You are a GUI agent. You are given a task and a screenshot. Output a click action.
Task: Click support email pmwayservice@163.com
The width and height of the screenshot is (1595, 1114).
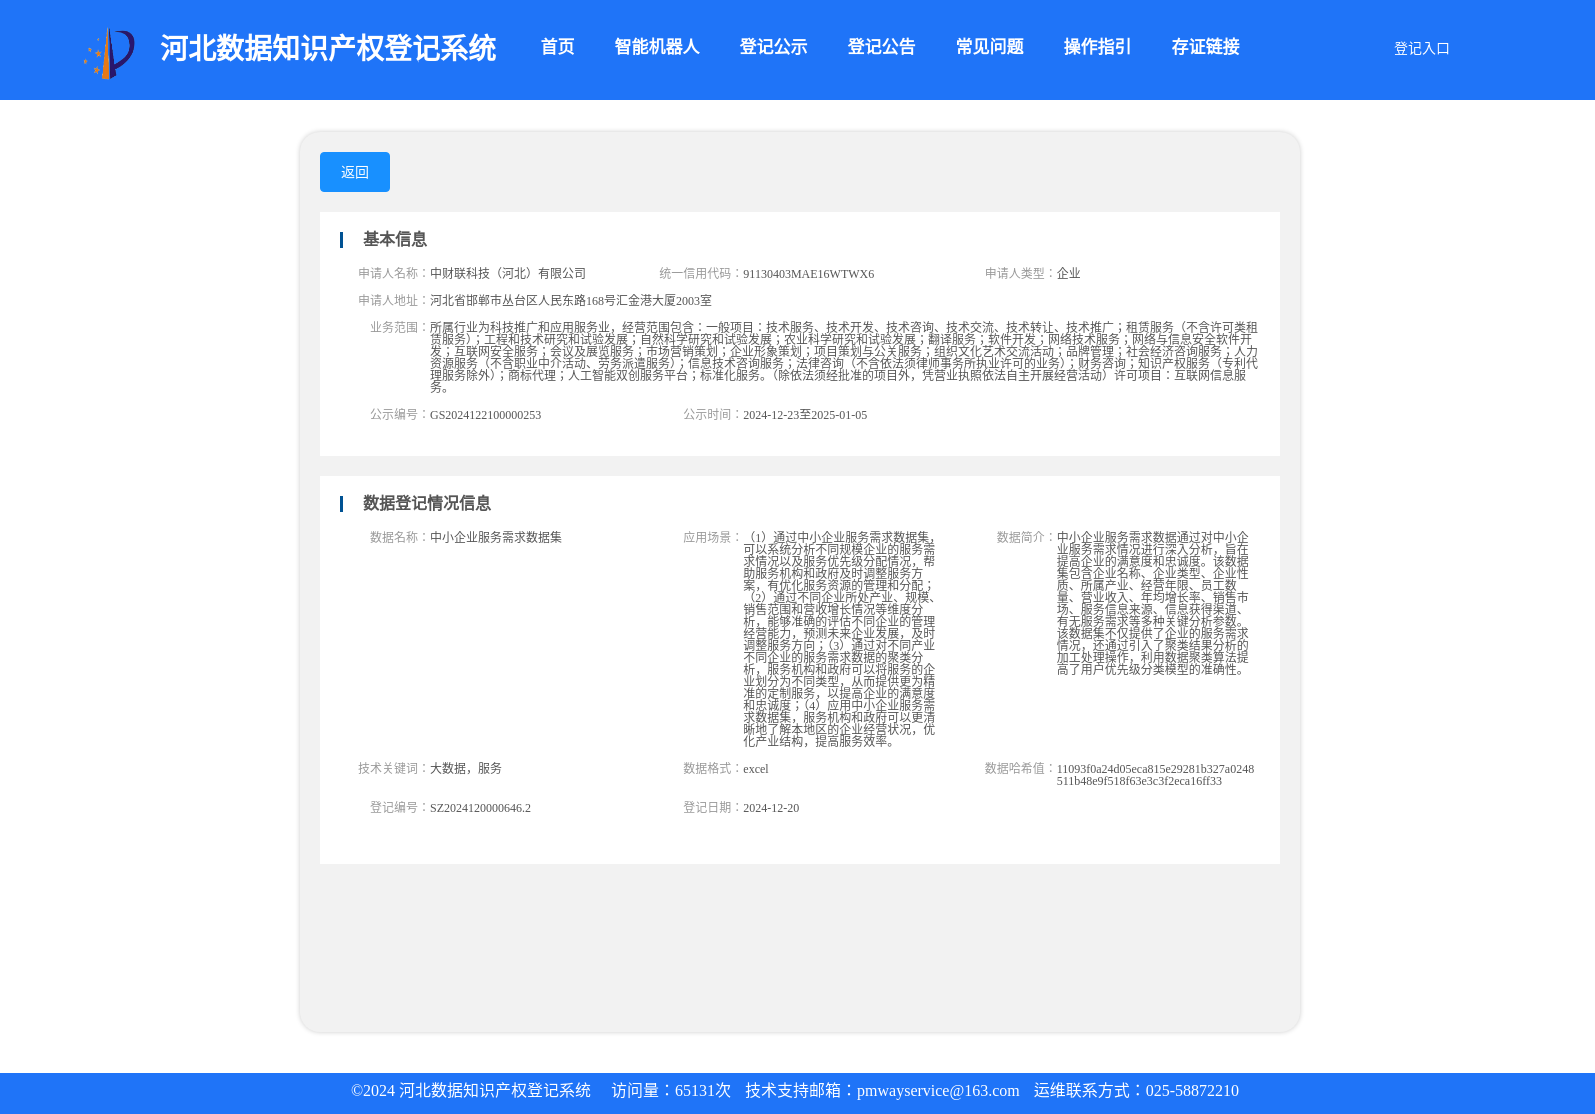pos(938,1091)
